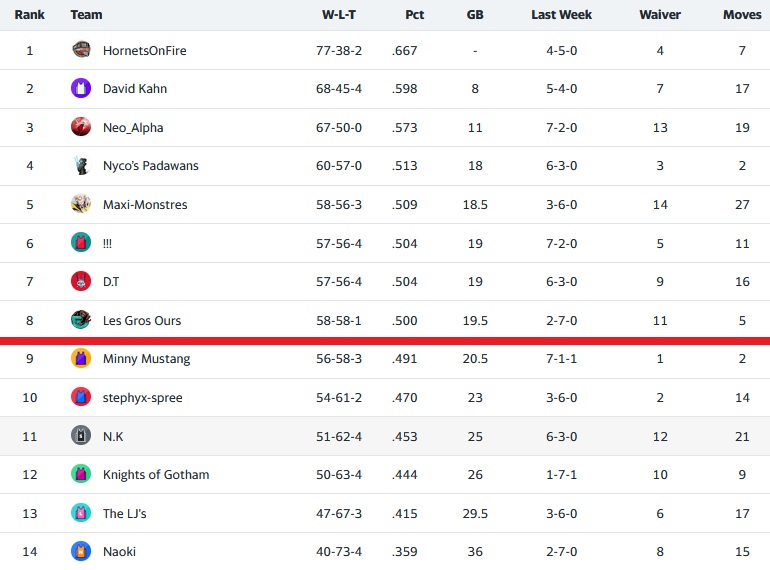Image resolution: width=770 pixels, height=570 pixels.
Task: Select the Maxi-Monstres team logo
Action: pyautogui.click(x=81, y=204)
